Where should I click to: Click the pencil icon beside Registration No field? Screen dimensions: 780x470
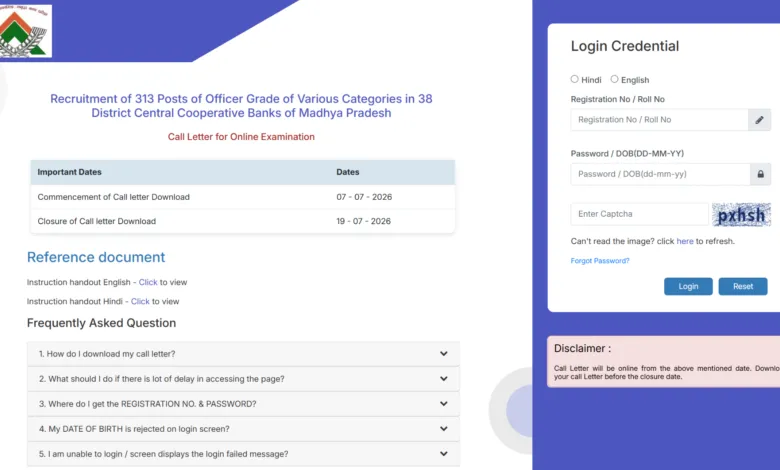point(759,120)
